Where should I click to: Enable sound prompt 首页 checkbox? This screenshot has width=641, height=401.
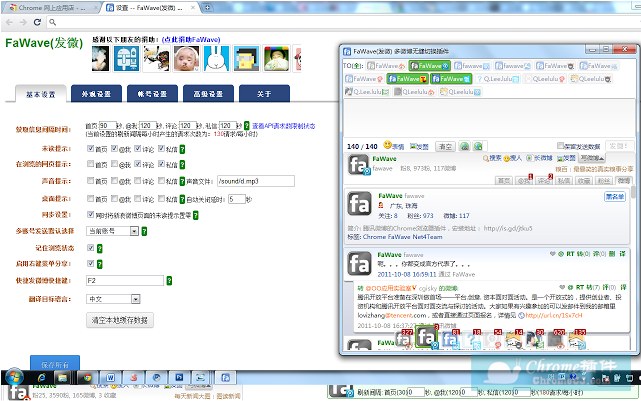90,180
